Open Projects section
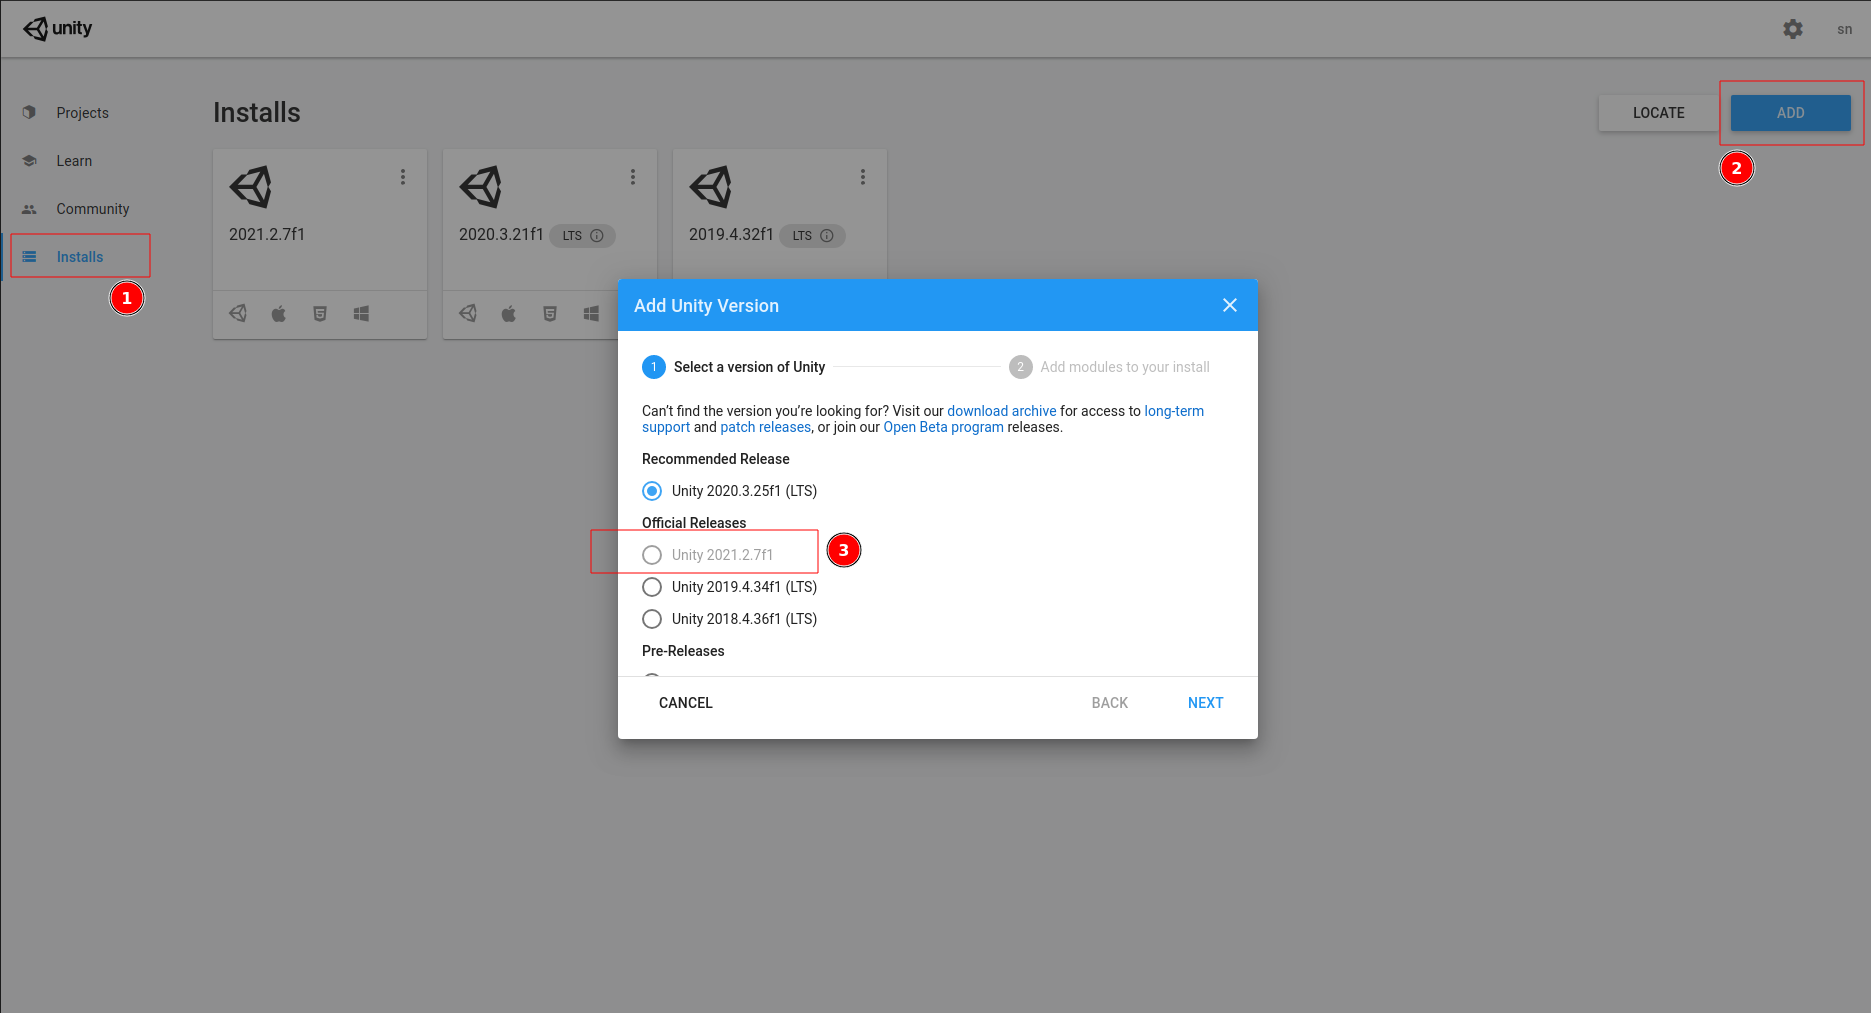Screen dimensions: 1871x1013 (x=82, y=113)
